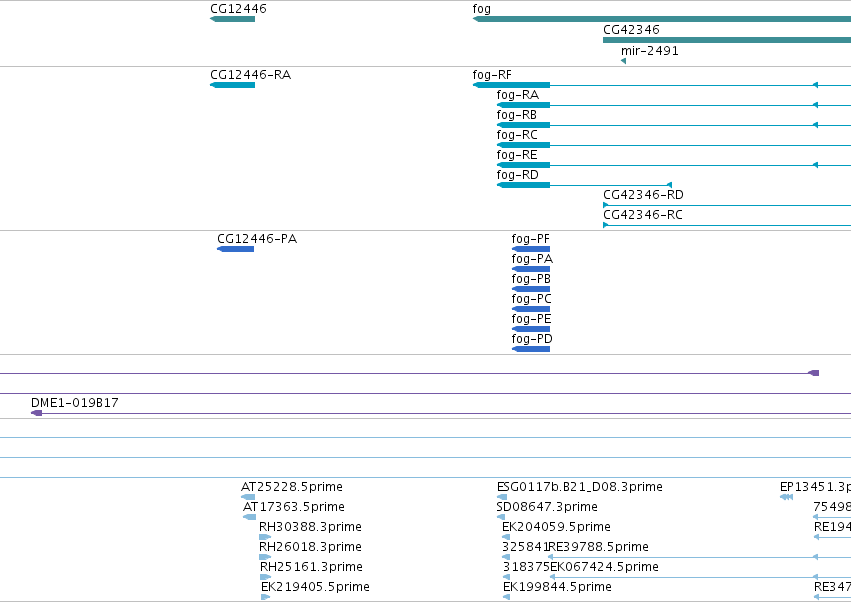Click the RE39788.5prime EST label
The image size is (851, 602).
point(599,547)
